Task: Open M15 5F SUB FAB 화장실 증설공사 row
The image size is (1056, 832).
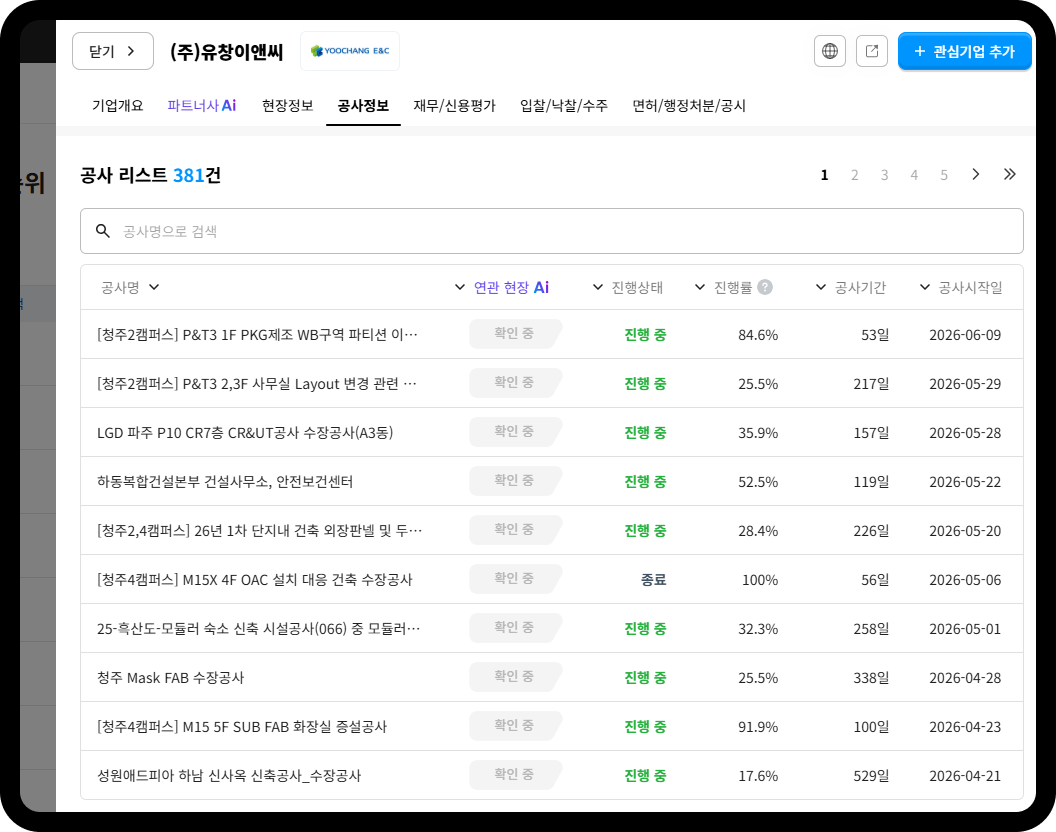Action: click(552, 727)
